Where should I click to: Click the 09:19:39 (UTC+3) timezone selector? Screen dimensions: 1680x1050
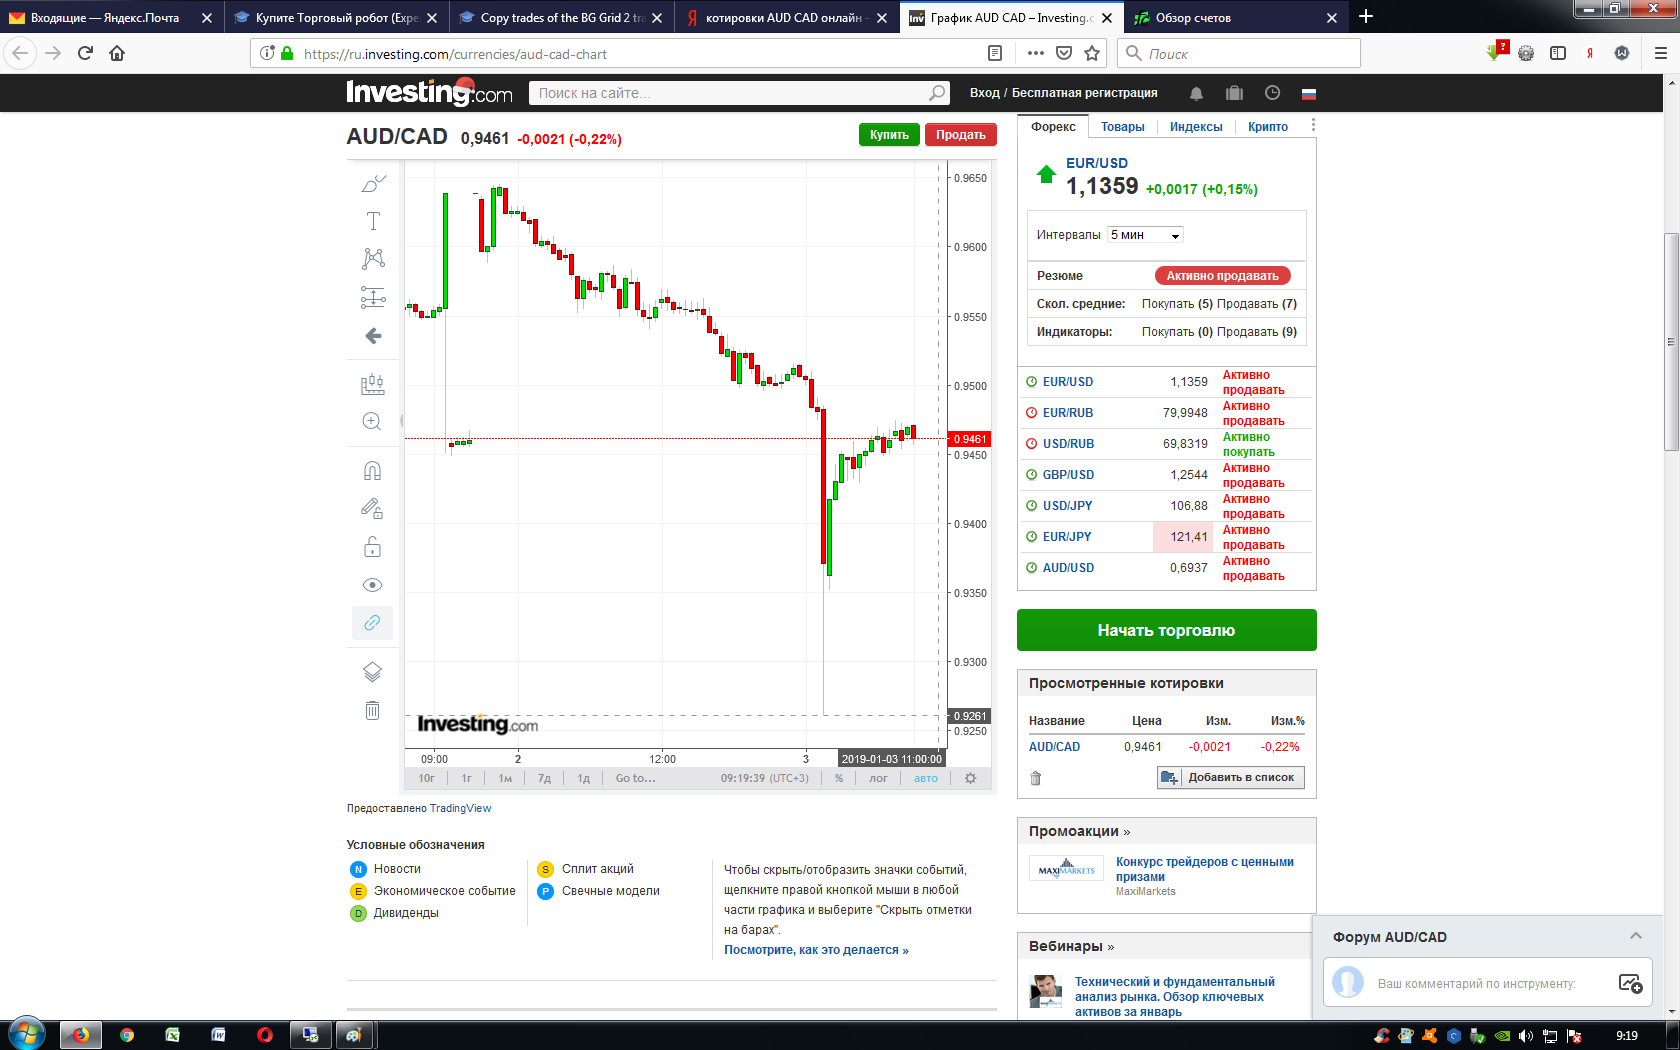pos(765,778)
